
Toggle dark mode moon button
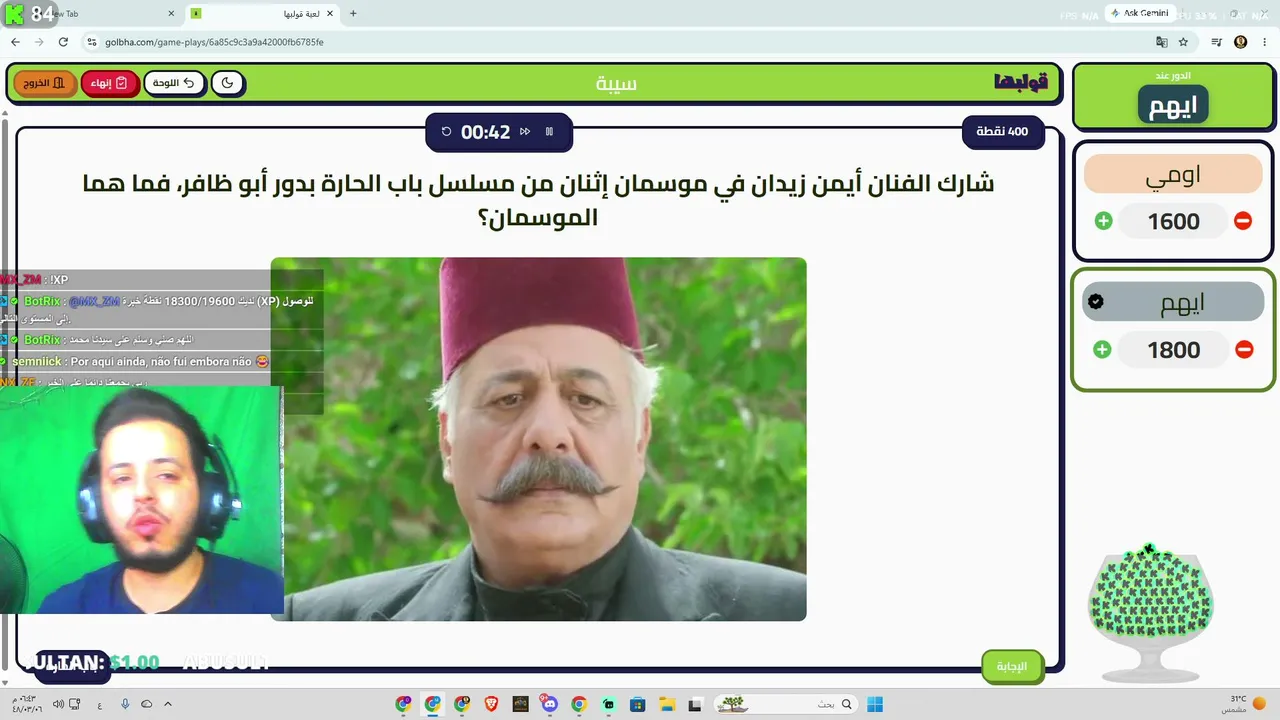pos(228,83)
